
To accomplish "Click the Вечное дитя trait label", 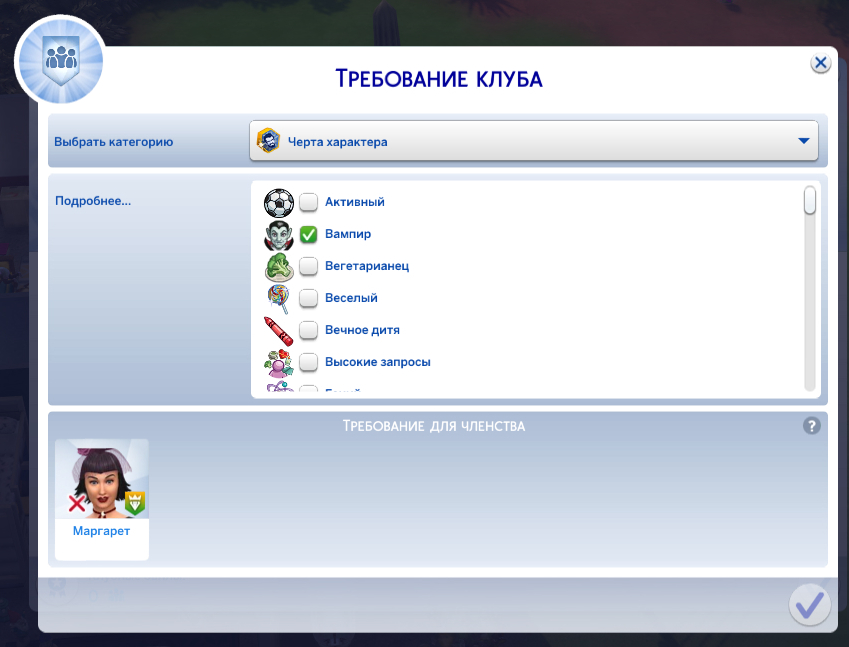I will point(362,330).
